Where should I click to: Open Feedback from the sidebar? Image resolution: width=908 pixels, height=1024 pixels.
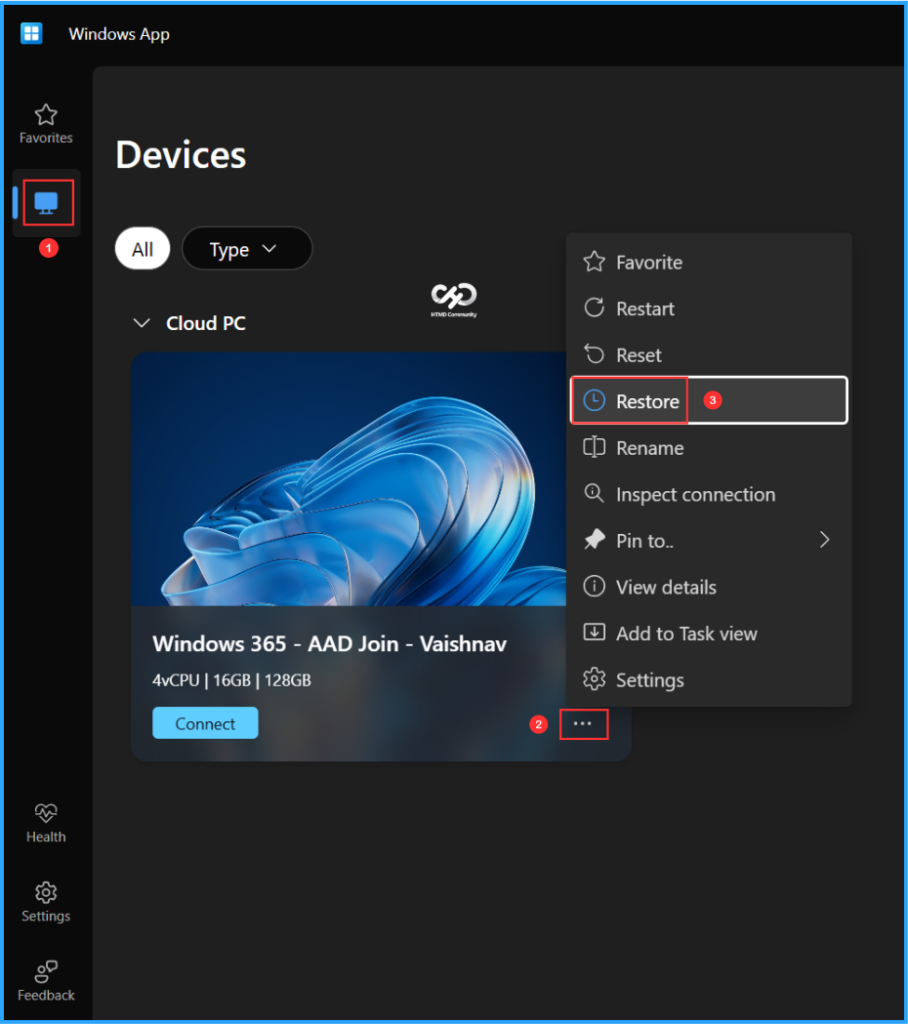click(x=45, y=978)
